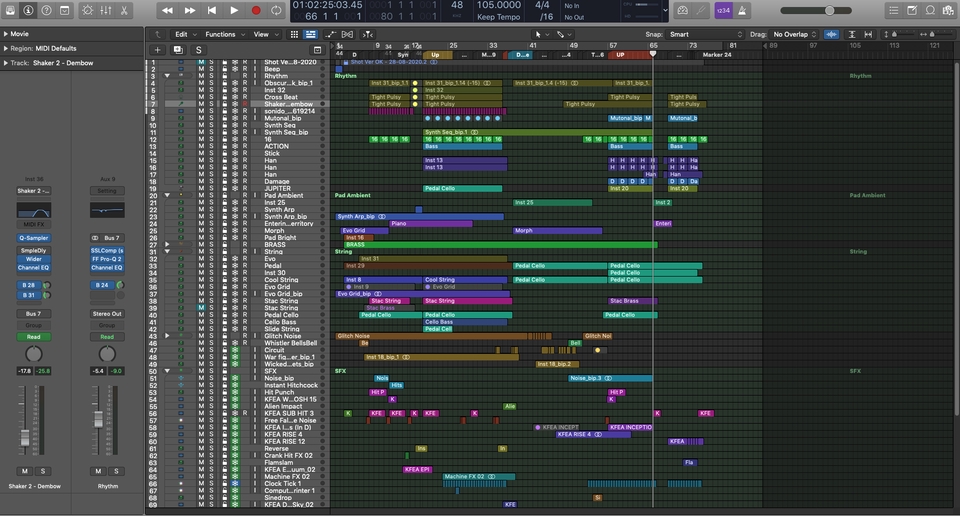The width and height of the screenshot is (960, 516).
Task: Start recording with the Record button
Action: 256,10
